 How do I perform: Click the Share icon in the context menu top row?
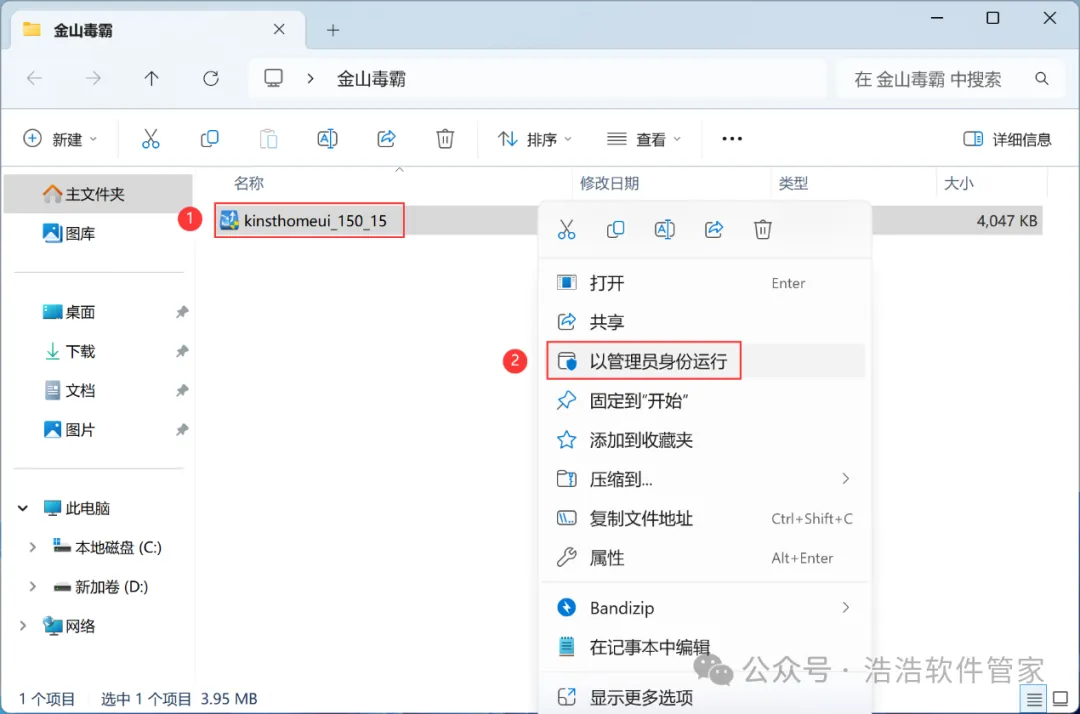[x=714, y=229]
